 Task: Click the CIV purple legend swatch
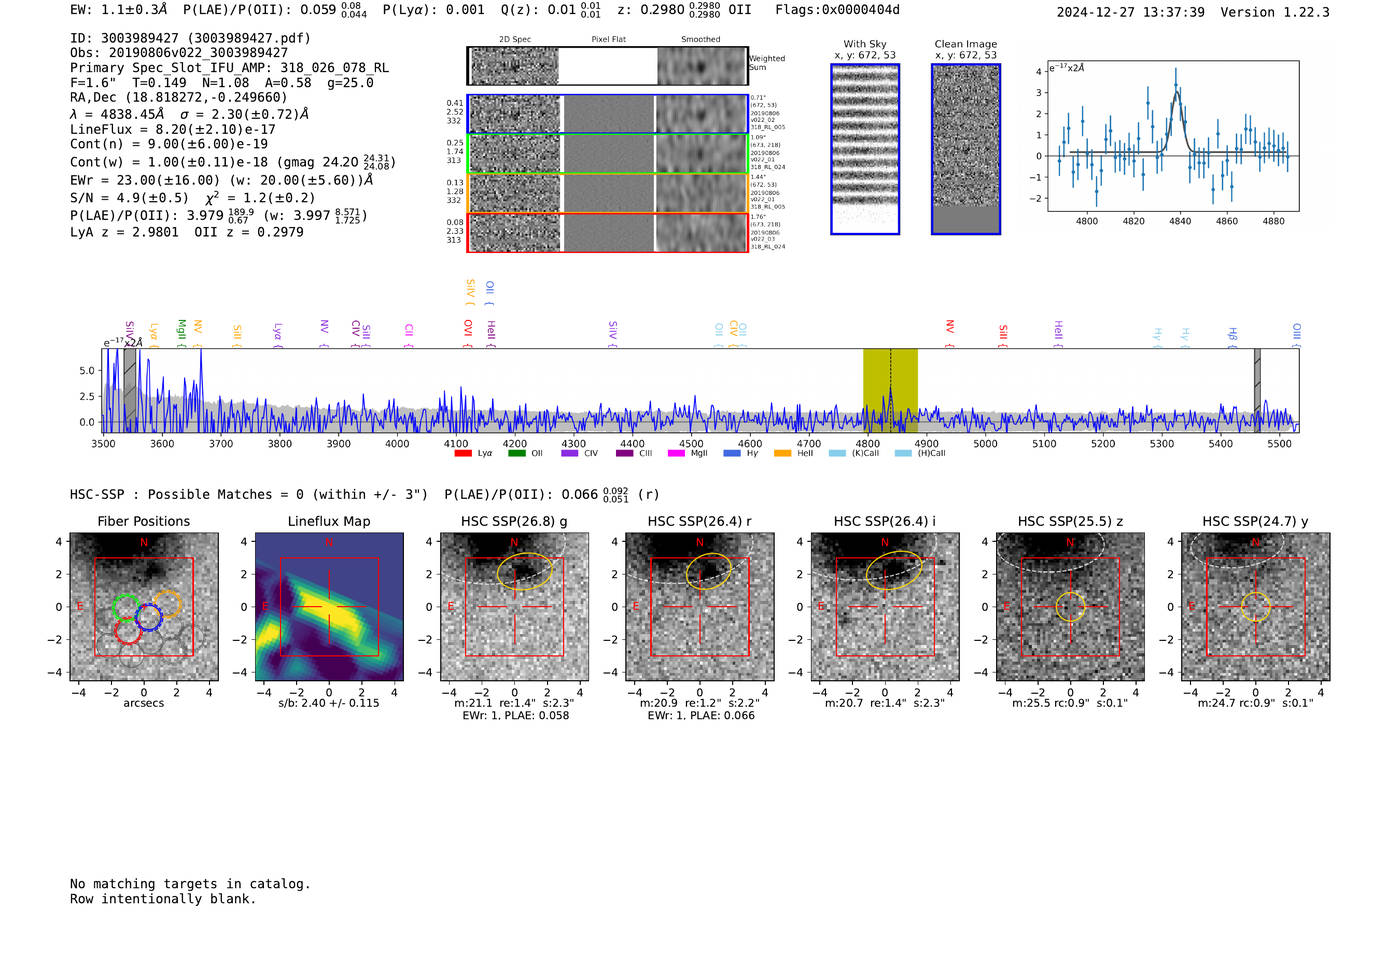[569, 453]
